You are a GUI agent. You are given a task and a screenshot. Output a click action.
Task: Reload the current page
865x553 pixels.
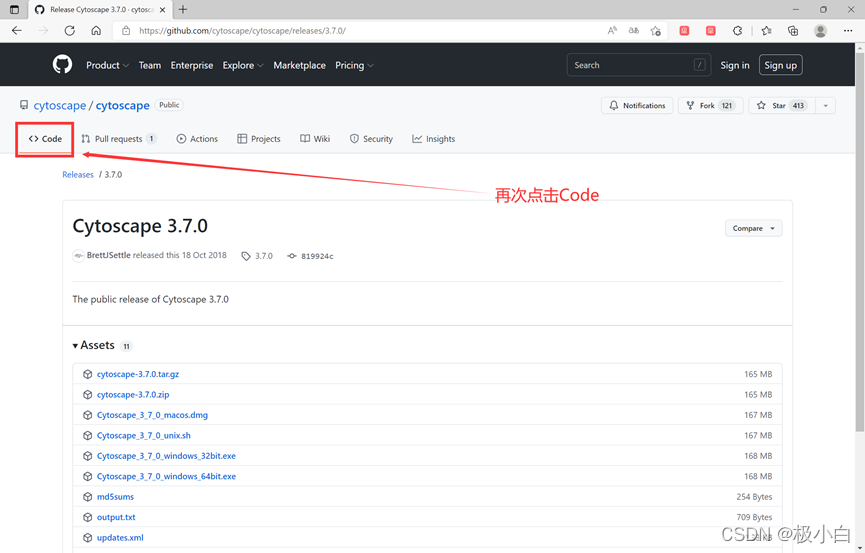70,31
